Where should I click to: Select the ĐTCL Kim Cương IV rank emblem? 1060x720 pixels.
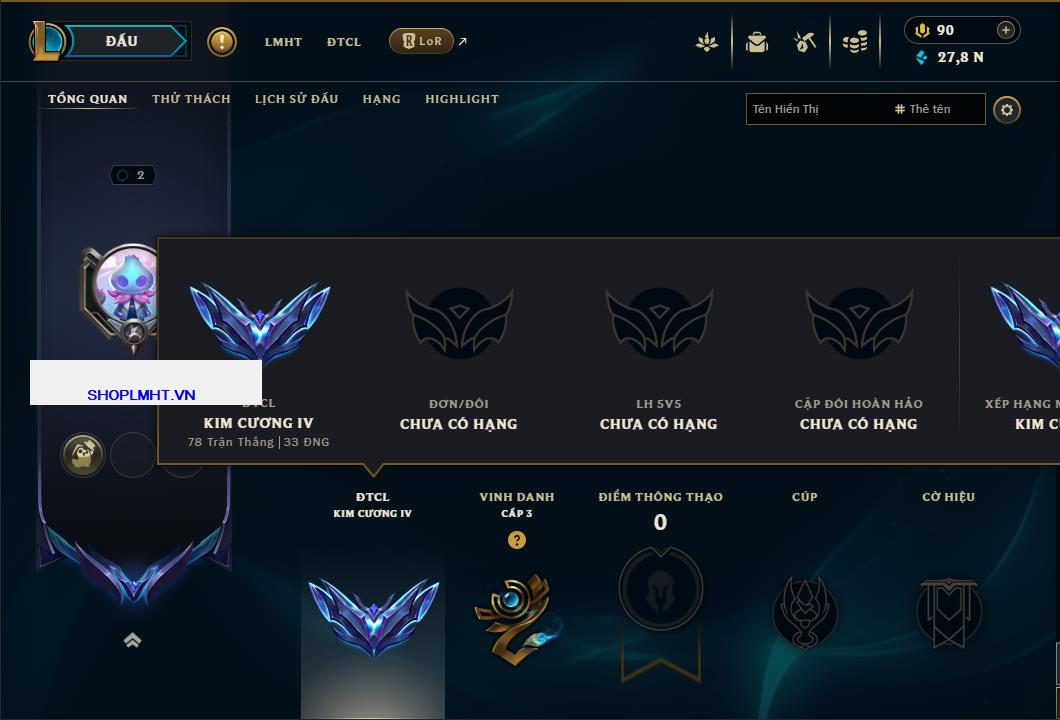373,617
